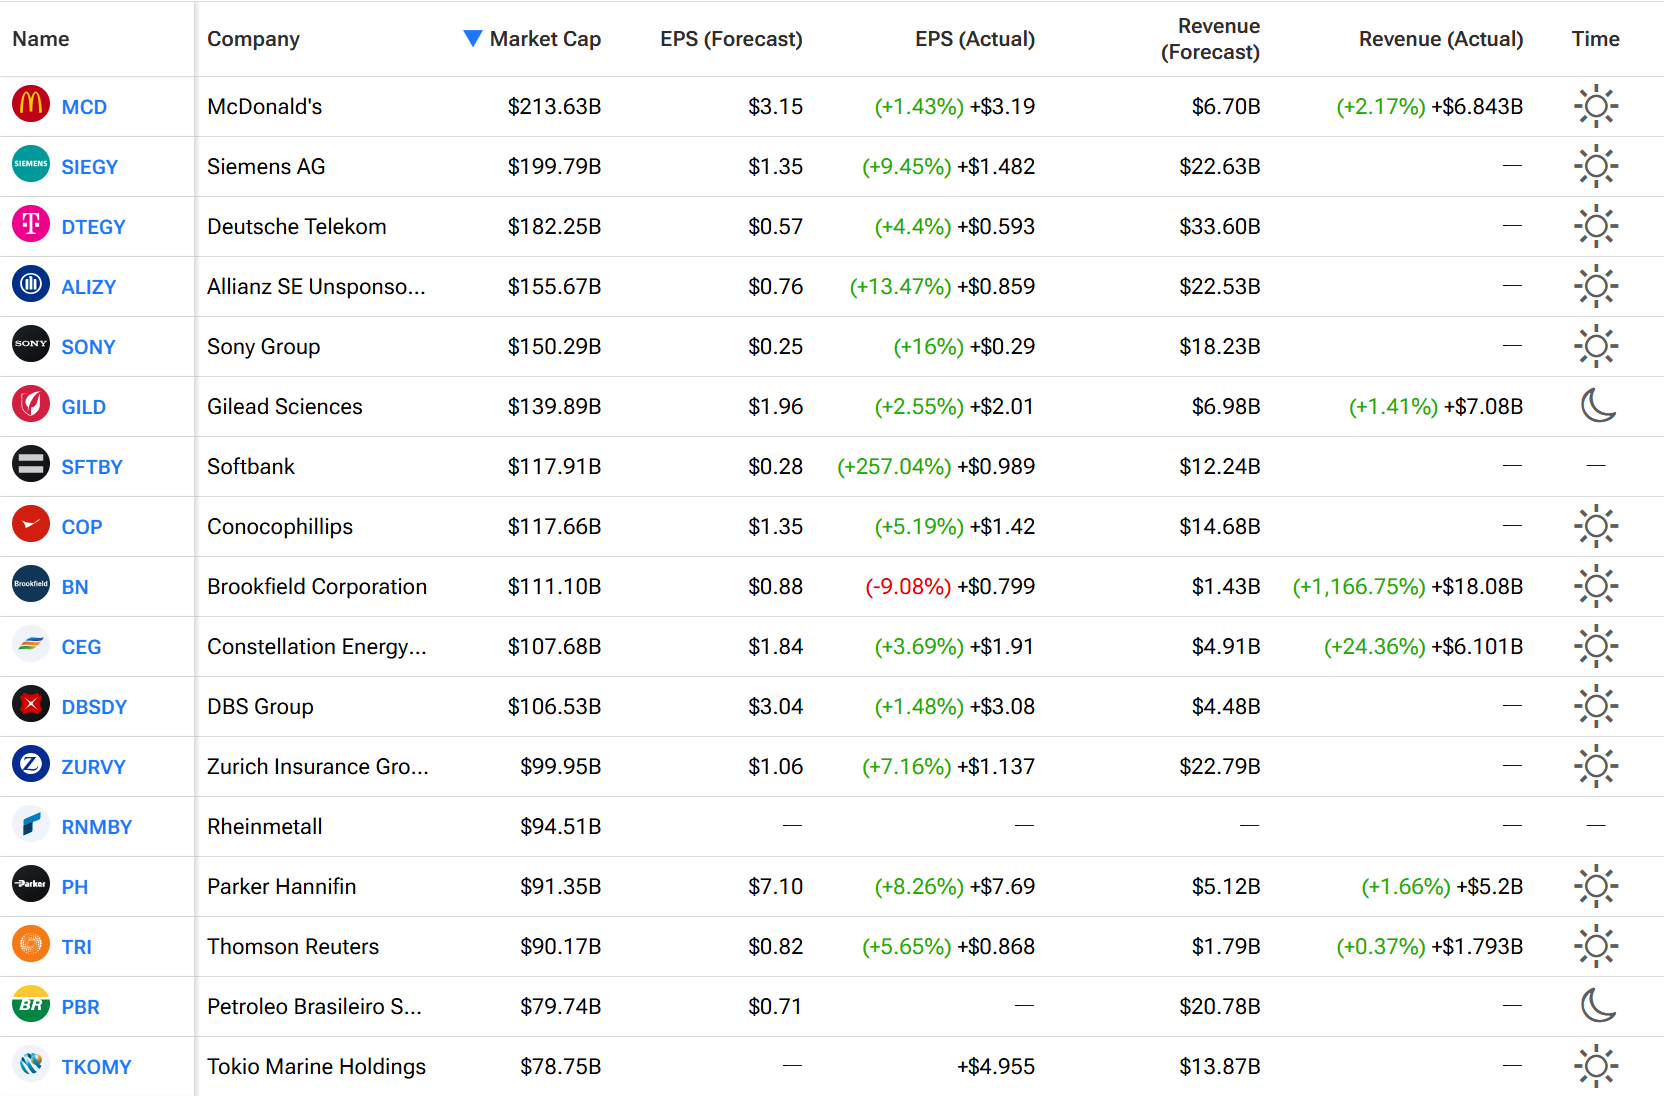Click the moon time icon for Petroleo Brasileiro
The width and height of the screenshot is (1664, 1096).
[x=1598, y=1005]
